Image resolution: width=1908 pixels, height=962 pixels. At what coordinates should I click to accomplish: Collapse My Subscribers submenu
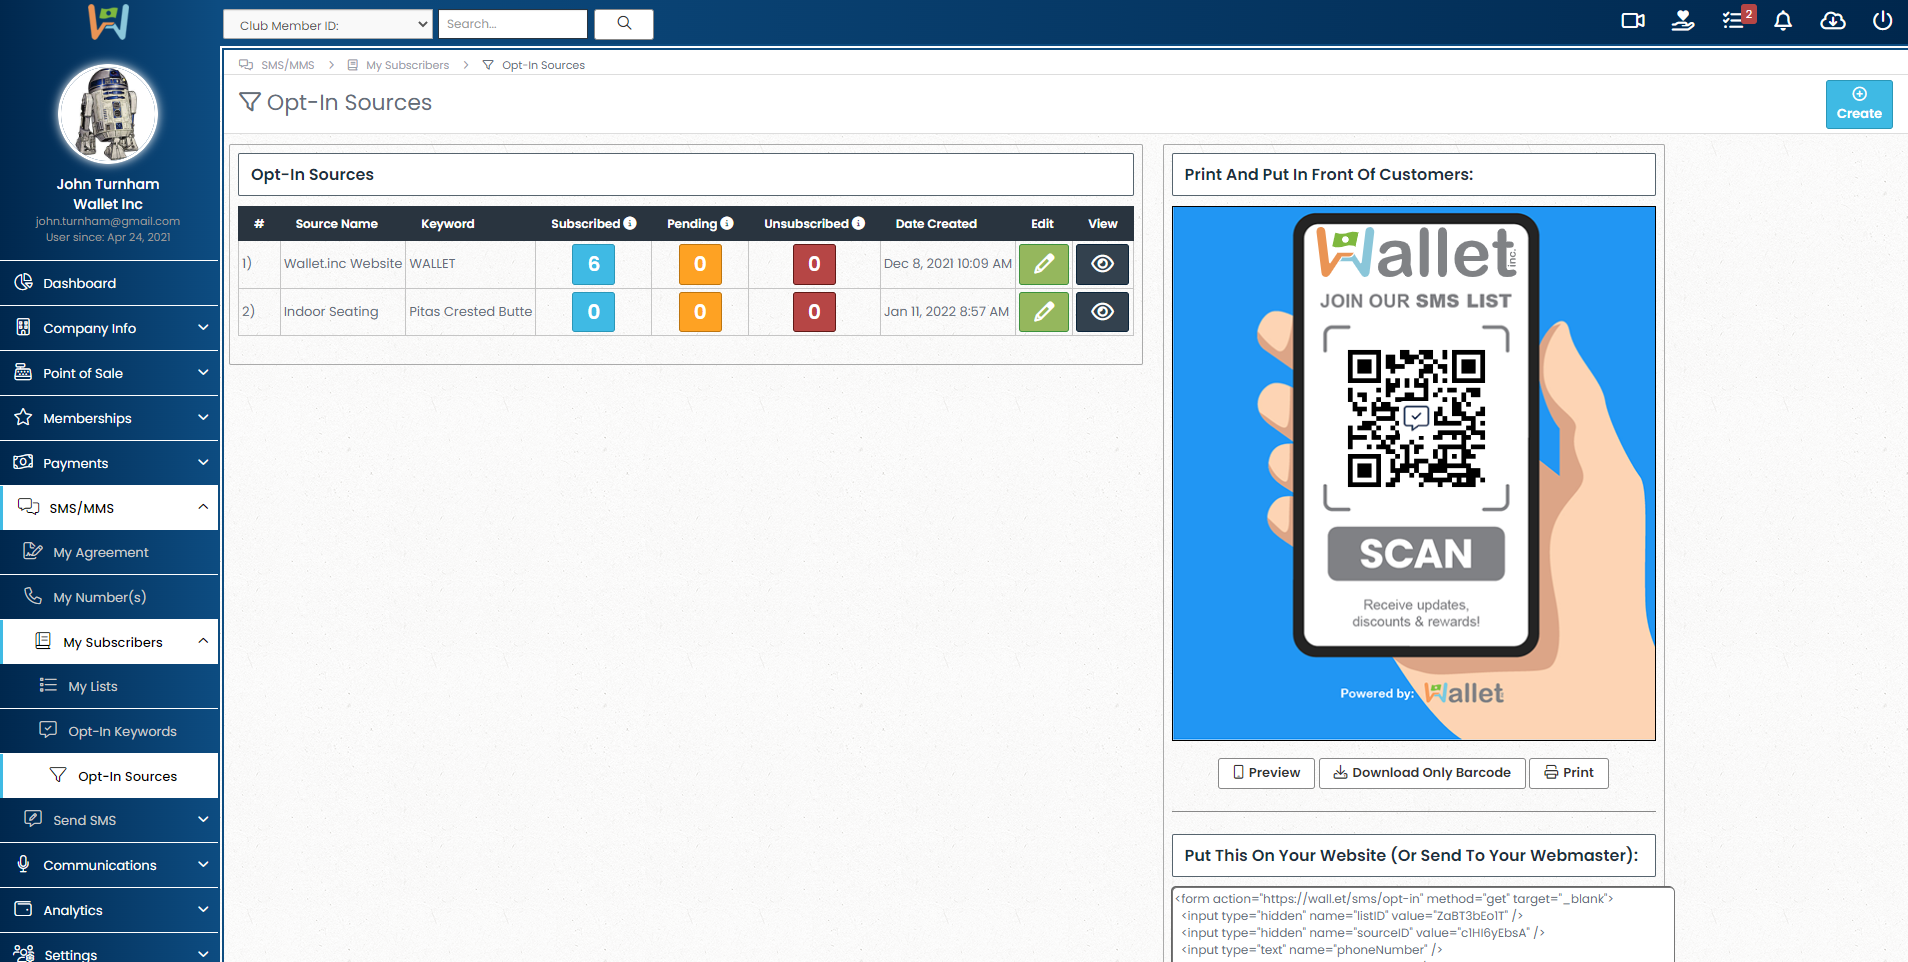tap(109, 642)
